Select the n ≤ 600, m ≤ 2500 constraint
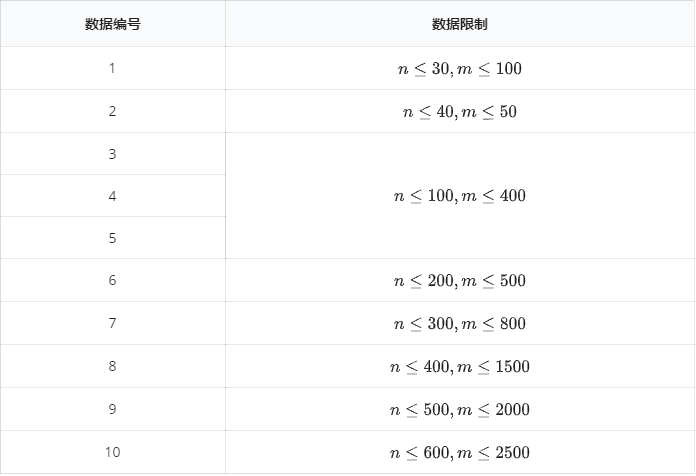This screenshot has height=476, width=696. 460,452
